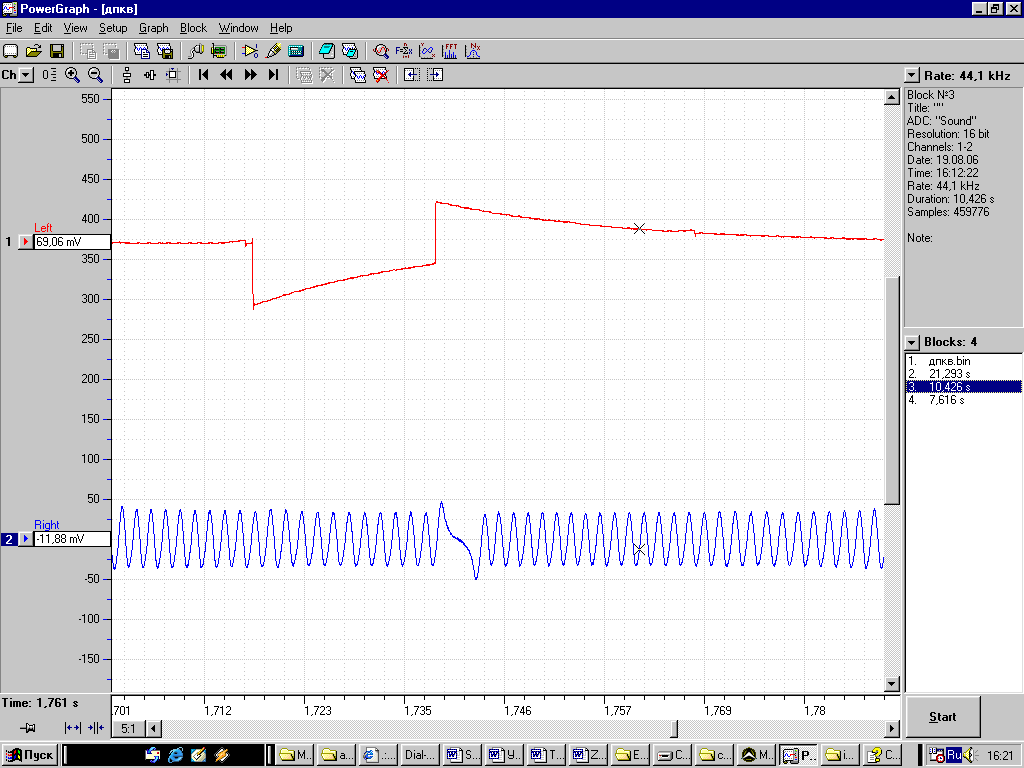This screenshot has width=1024, height=768.
Task: Open the Block menu
Action: pos(193,28)
